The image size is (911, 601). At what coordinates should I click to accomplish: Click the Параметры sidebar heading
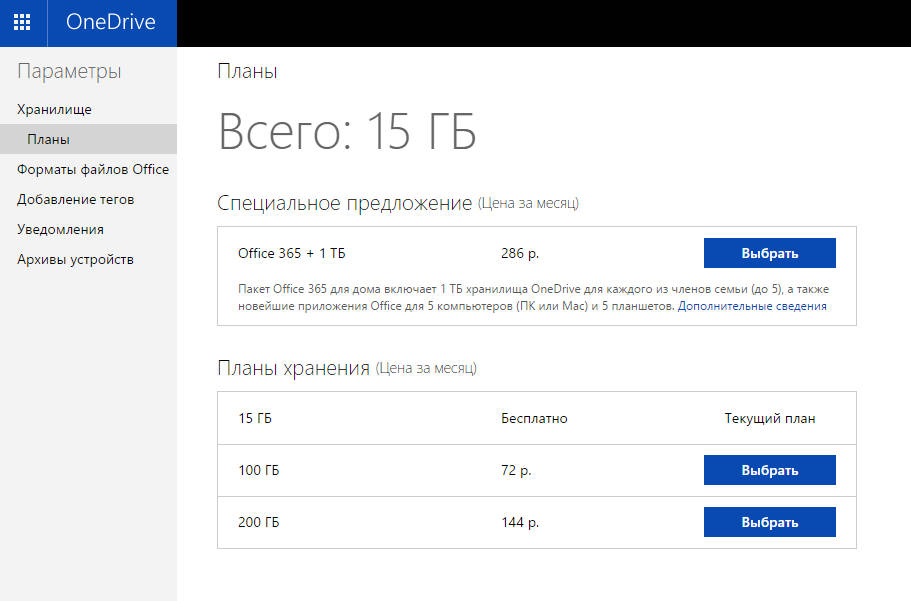click(69, 71)
